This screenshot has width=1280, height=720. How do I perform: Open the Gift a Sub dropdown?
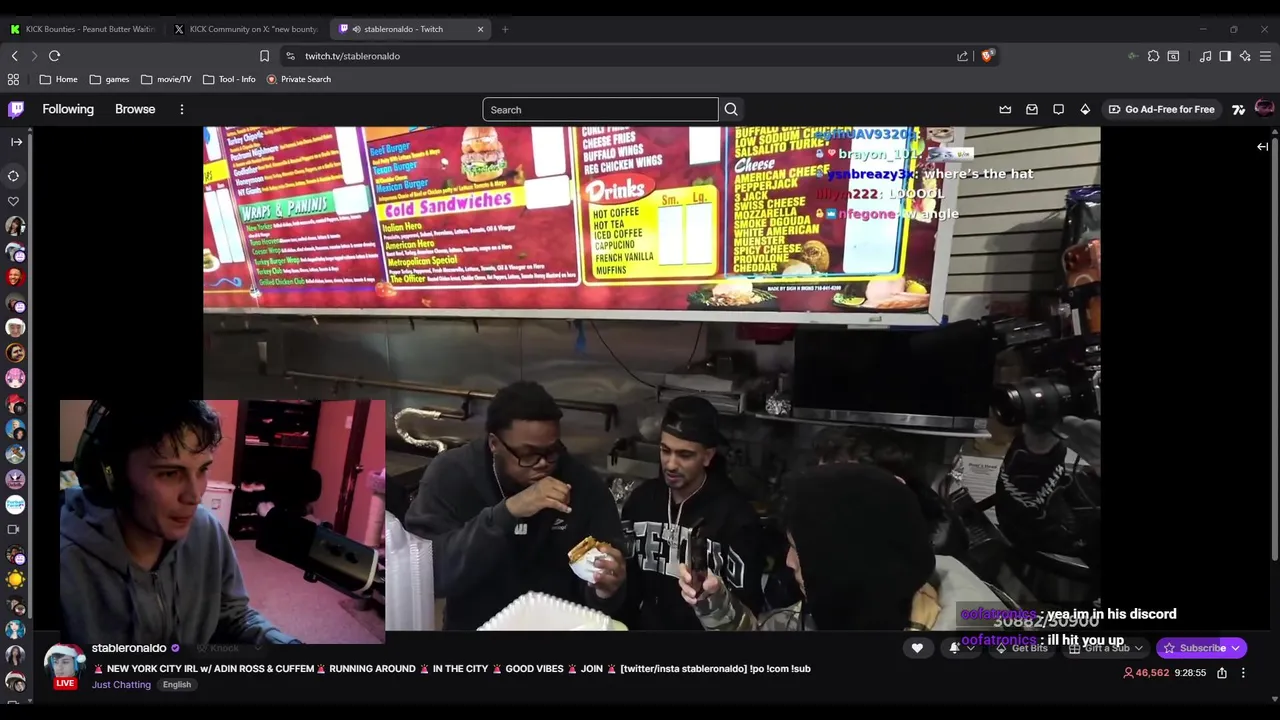(x=1105, y=648)
